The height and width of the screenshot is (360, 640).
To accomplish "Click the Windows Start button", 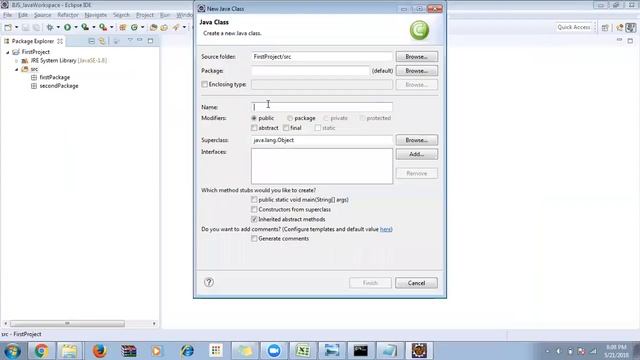I will [12, 351].
